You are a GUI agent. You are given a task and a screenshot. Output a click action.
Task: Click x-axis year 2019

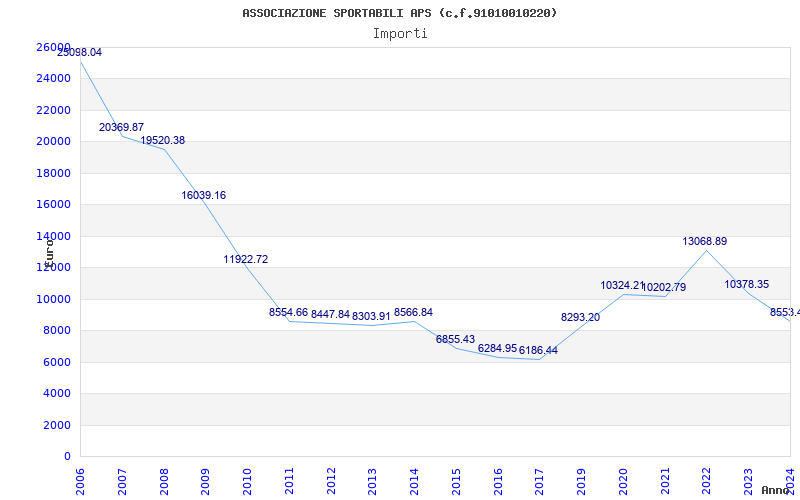[582, 481]
